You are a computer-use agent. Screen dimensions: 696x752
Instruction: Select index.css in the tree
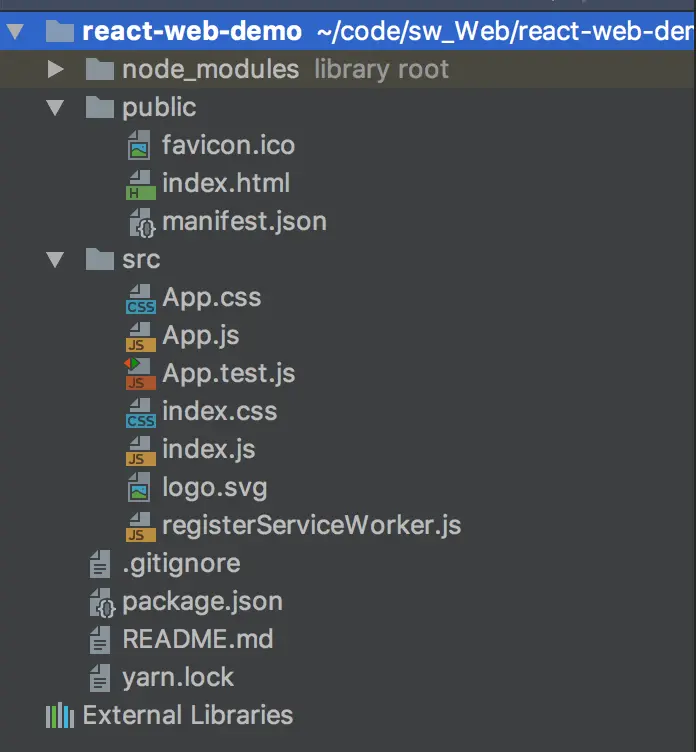click(219, 412)
